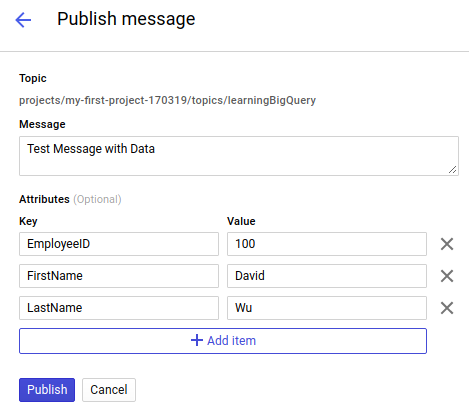Click the Publish message page heading
Image resolution: width=469 pixels, height=414 pixels.
(126, 19)
